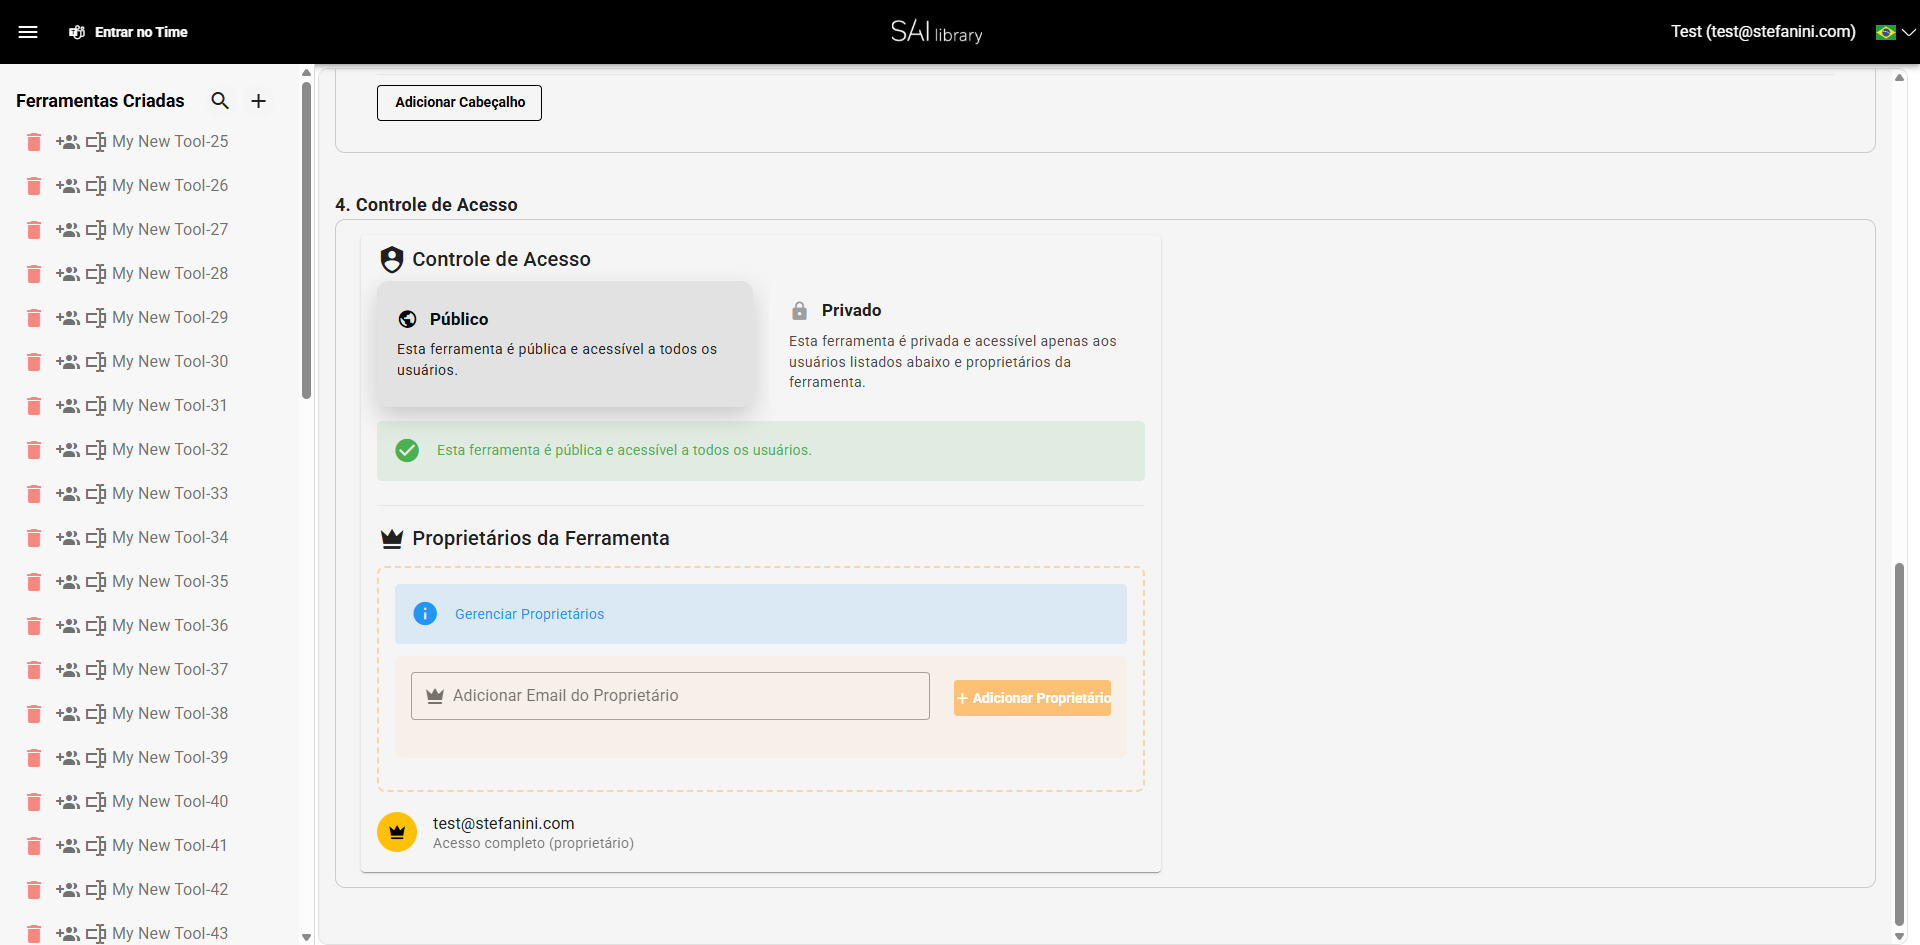The width and height of the screenshot is (1920, 945).
Task: Click the Adicionar Email do Proprietário field
Action: [670, 696]
